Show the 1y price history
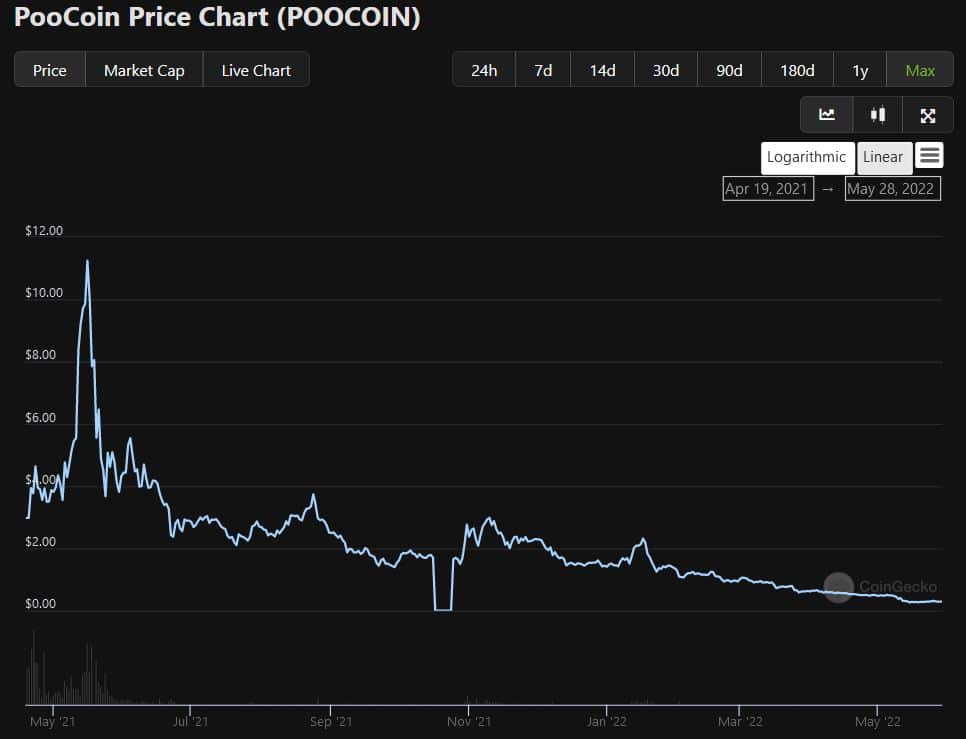The height and width of the screenshot is (739, 966). point(860,70)
